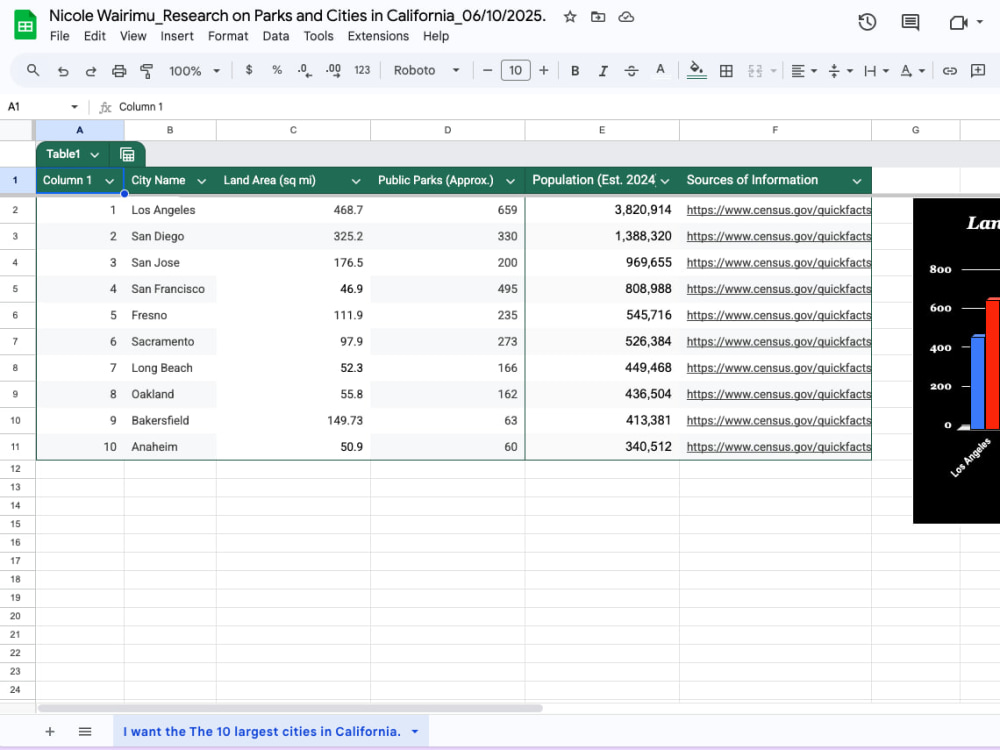Open the census link for Los Angeles
Viewport: 1000px width, 750px height.
779,210
